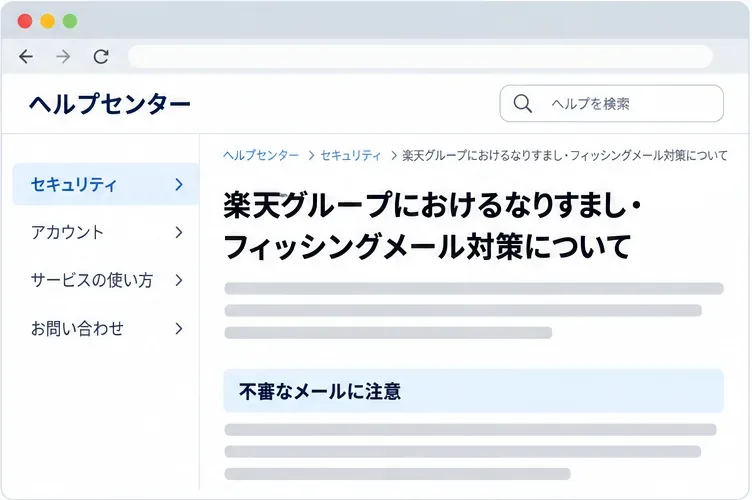The image size is (752, 500).
Task: Select セキュリティ in the sidebar
Action: point(106,184)
